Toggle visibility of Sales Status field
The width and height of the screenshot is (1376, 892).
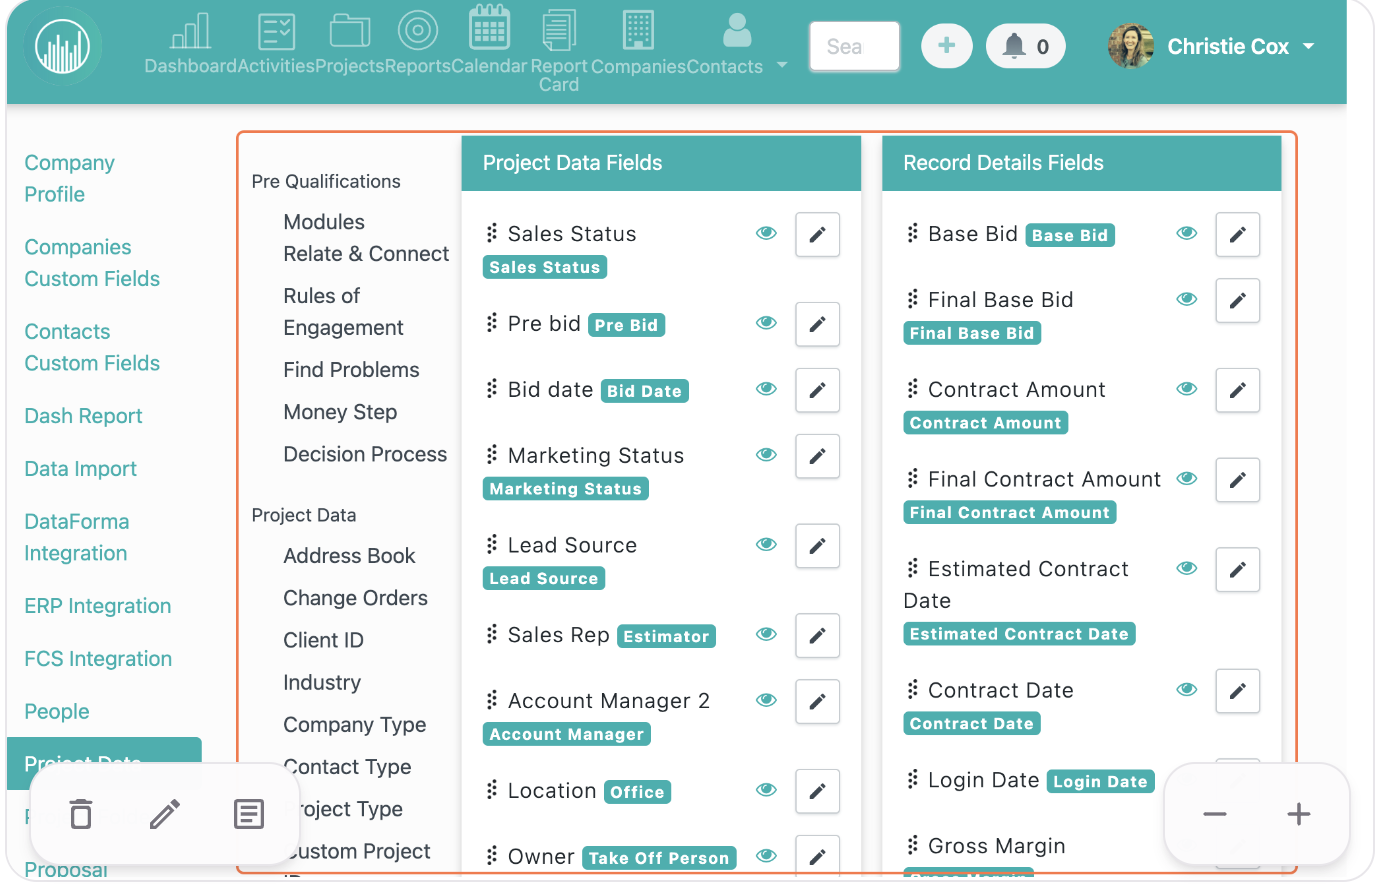(766, 233)
